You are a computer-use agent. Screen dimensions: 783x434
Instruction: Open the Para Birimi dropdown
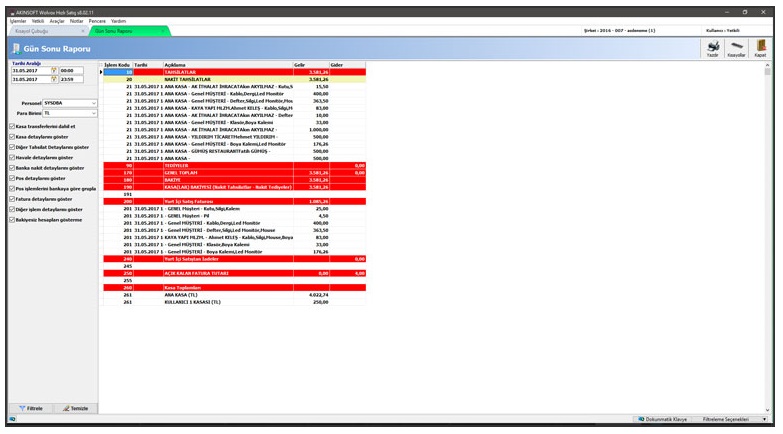[x=93, y=113]
